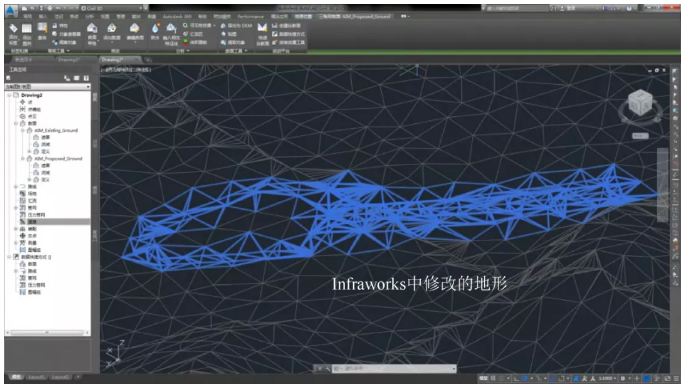The image size is (686, 386).
Task: Click the Edit Surface ribbon button
Action: point(134,32)
